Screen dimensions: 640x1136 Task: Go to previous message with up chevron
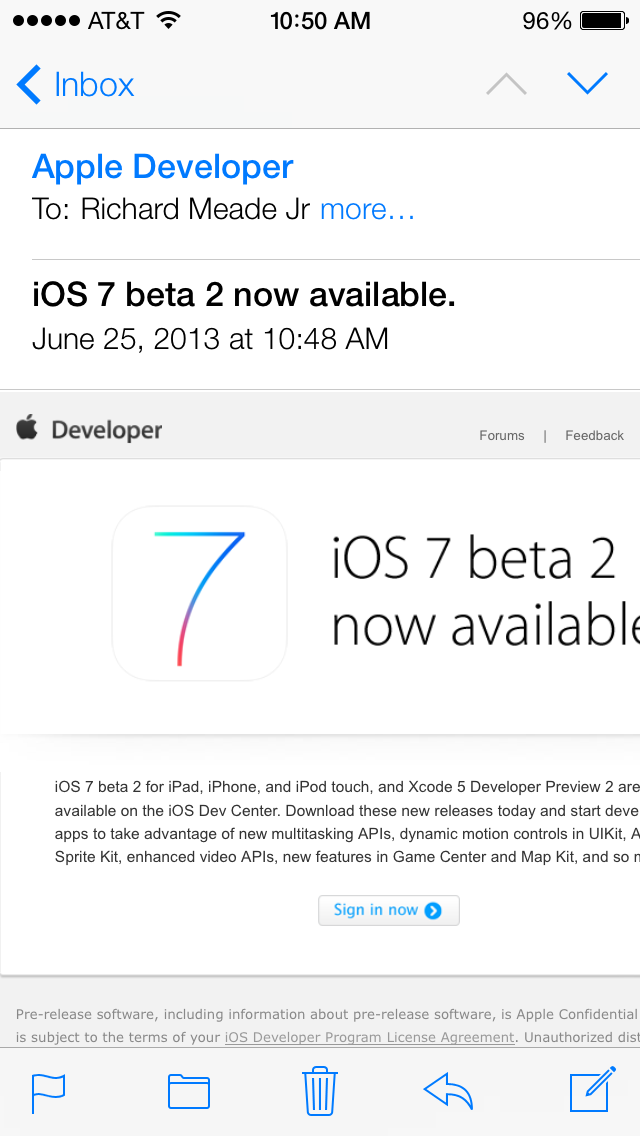(x=506, y=84)
